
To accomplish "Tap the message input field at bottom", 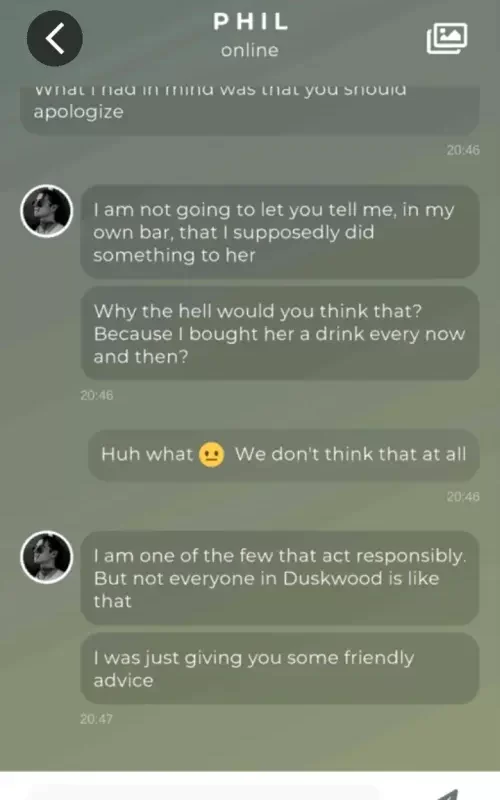I will click(204, 794).
